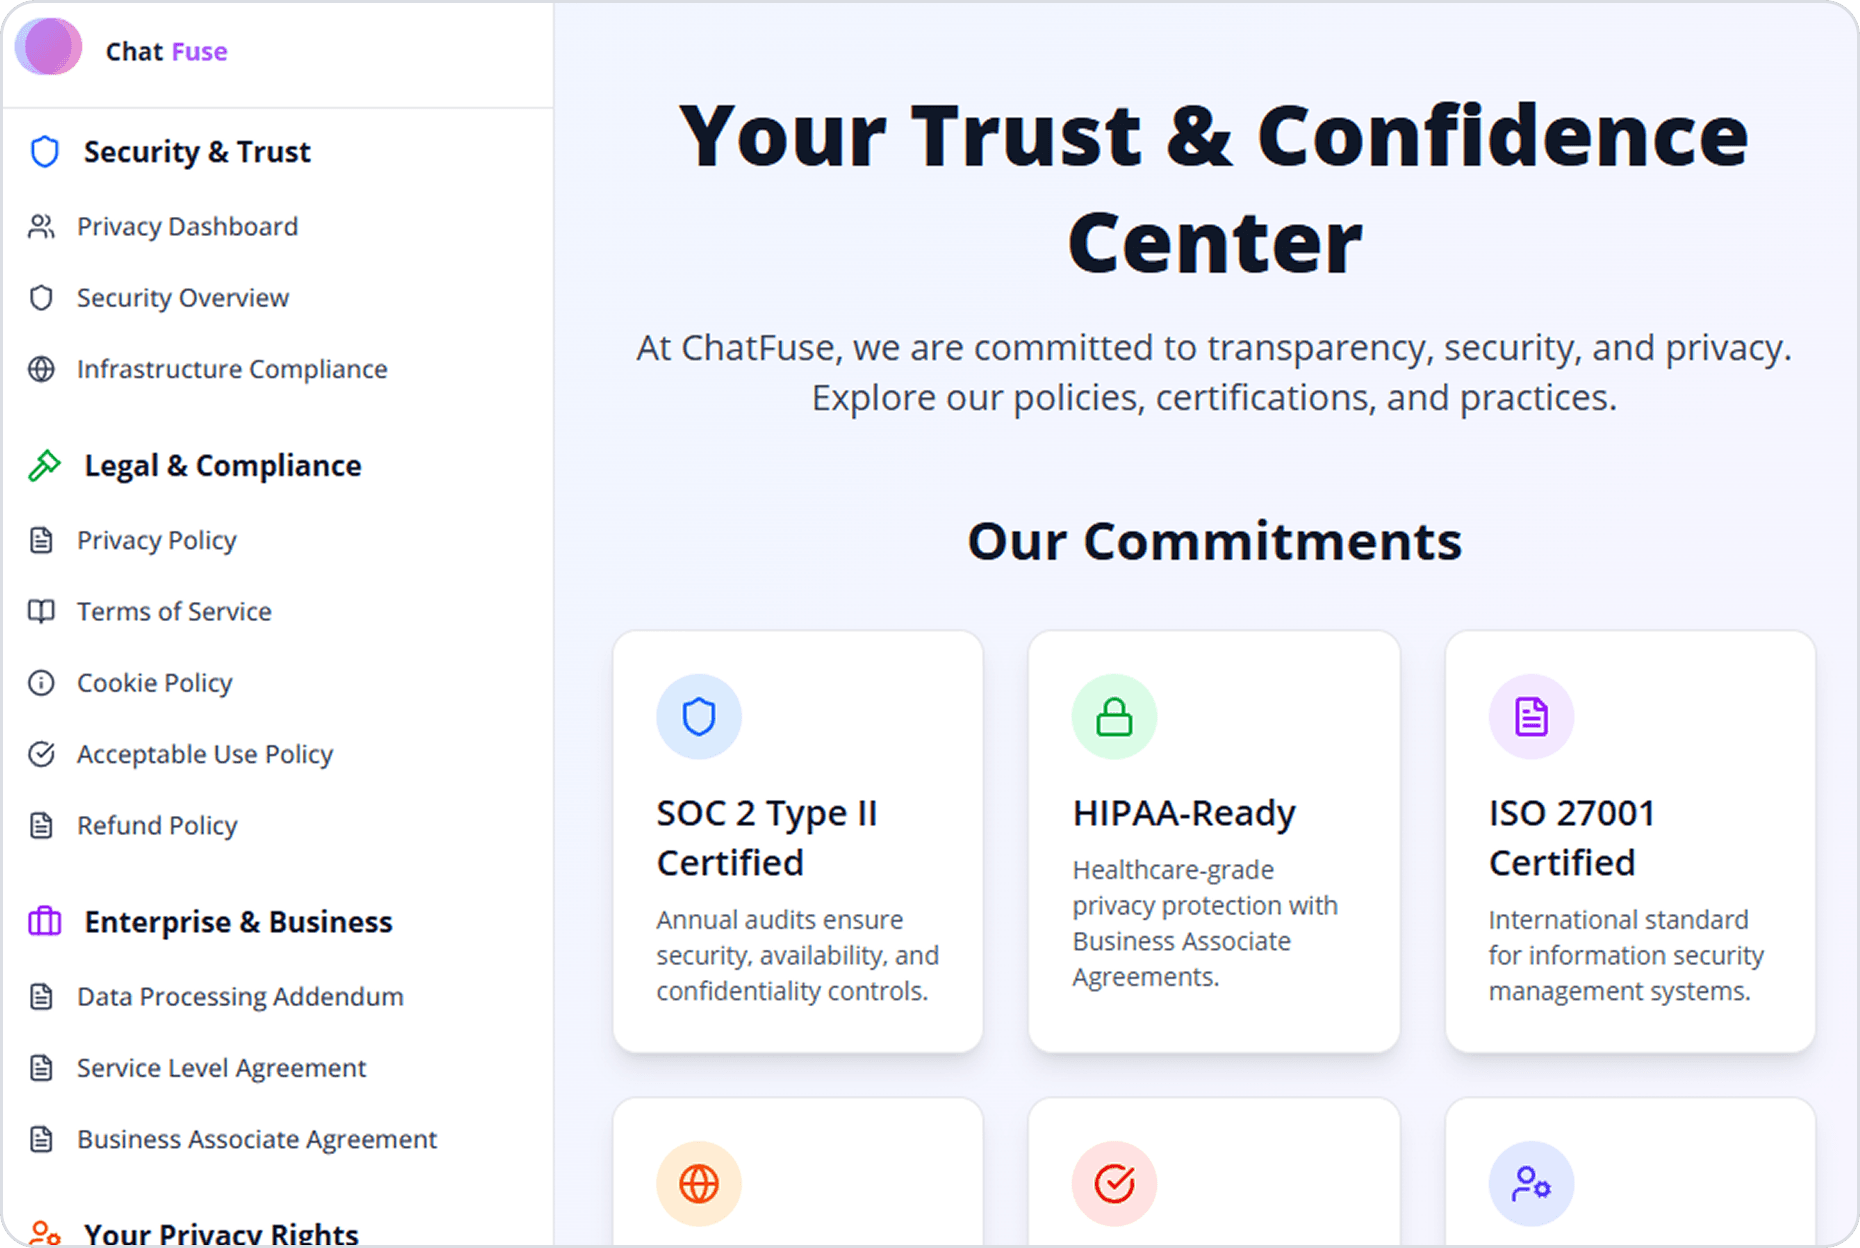Select the purple document icon on ISO 27001 card
This screenshot has width=1860, height=1248.
coord(1530,716)
